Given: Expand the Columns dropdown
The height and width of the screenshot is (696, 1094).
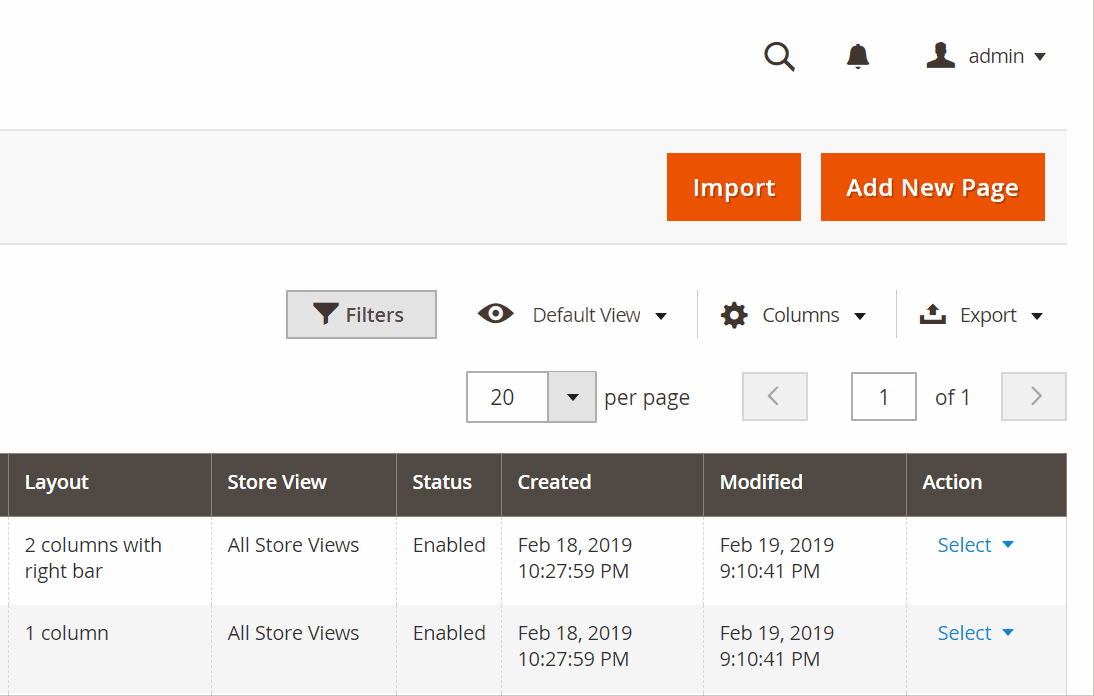Looking at the screenshot, I should point(814,315).
